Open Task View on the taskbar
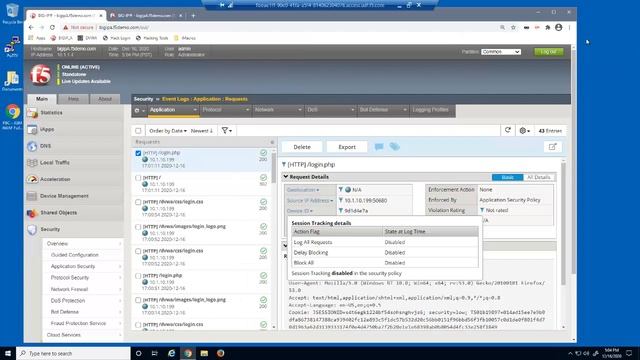Viewport: 640px width, 360px height. pyautogui.click(x=155, y=353)
